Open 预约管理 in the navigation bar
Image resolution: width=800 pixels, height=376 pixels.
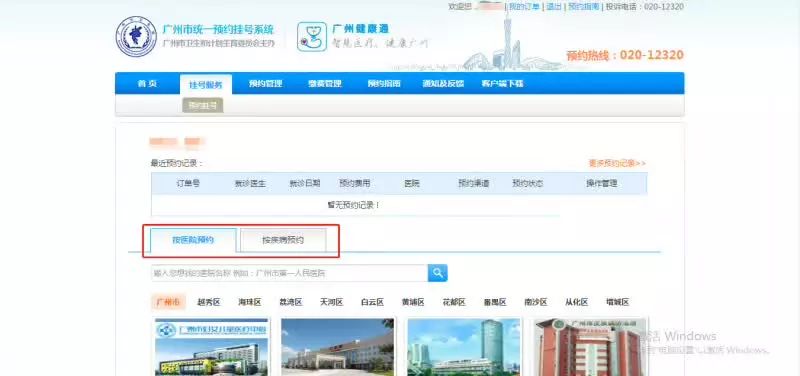click(265, 84)
